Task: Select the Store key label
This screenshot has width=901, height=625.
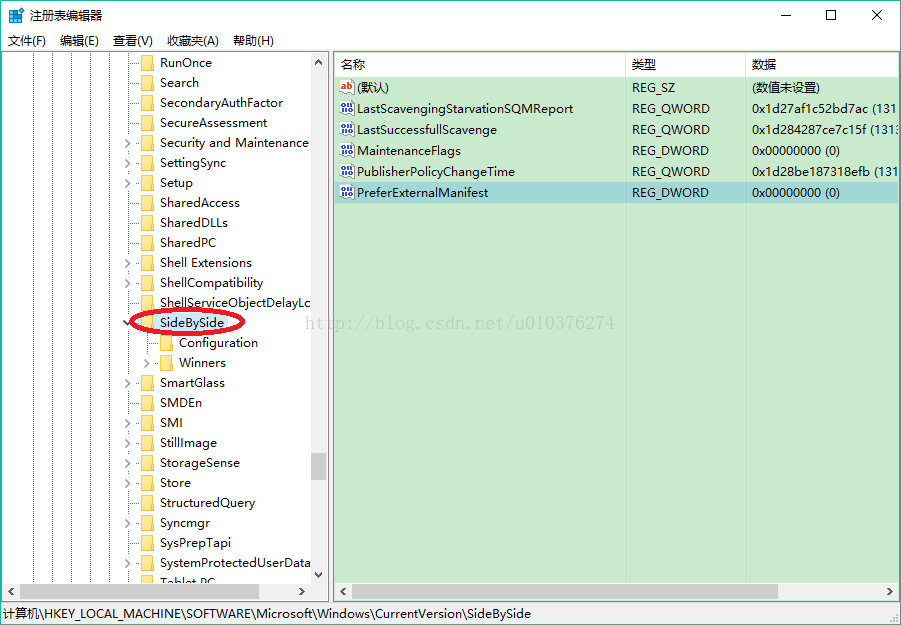Action: click(x=175, y=483)
